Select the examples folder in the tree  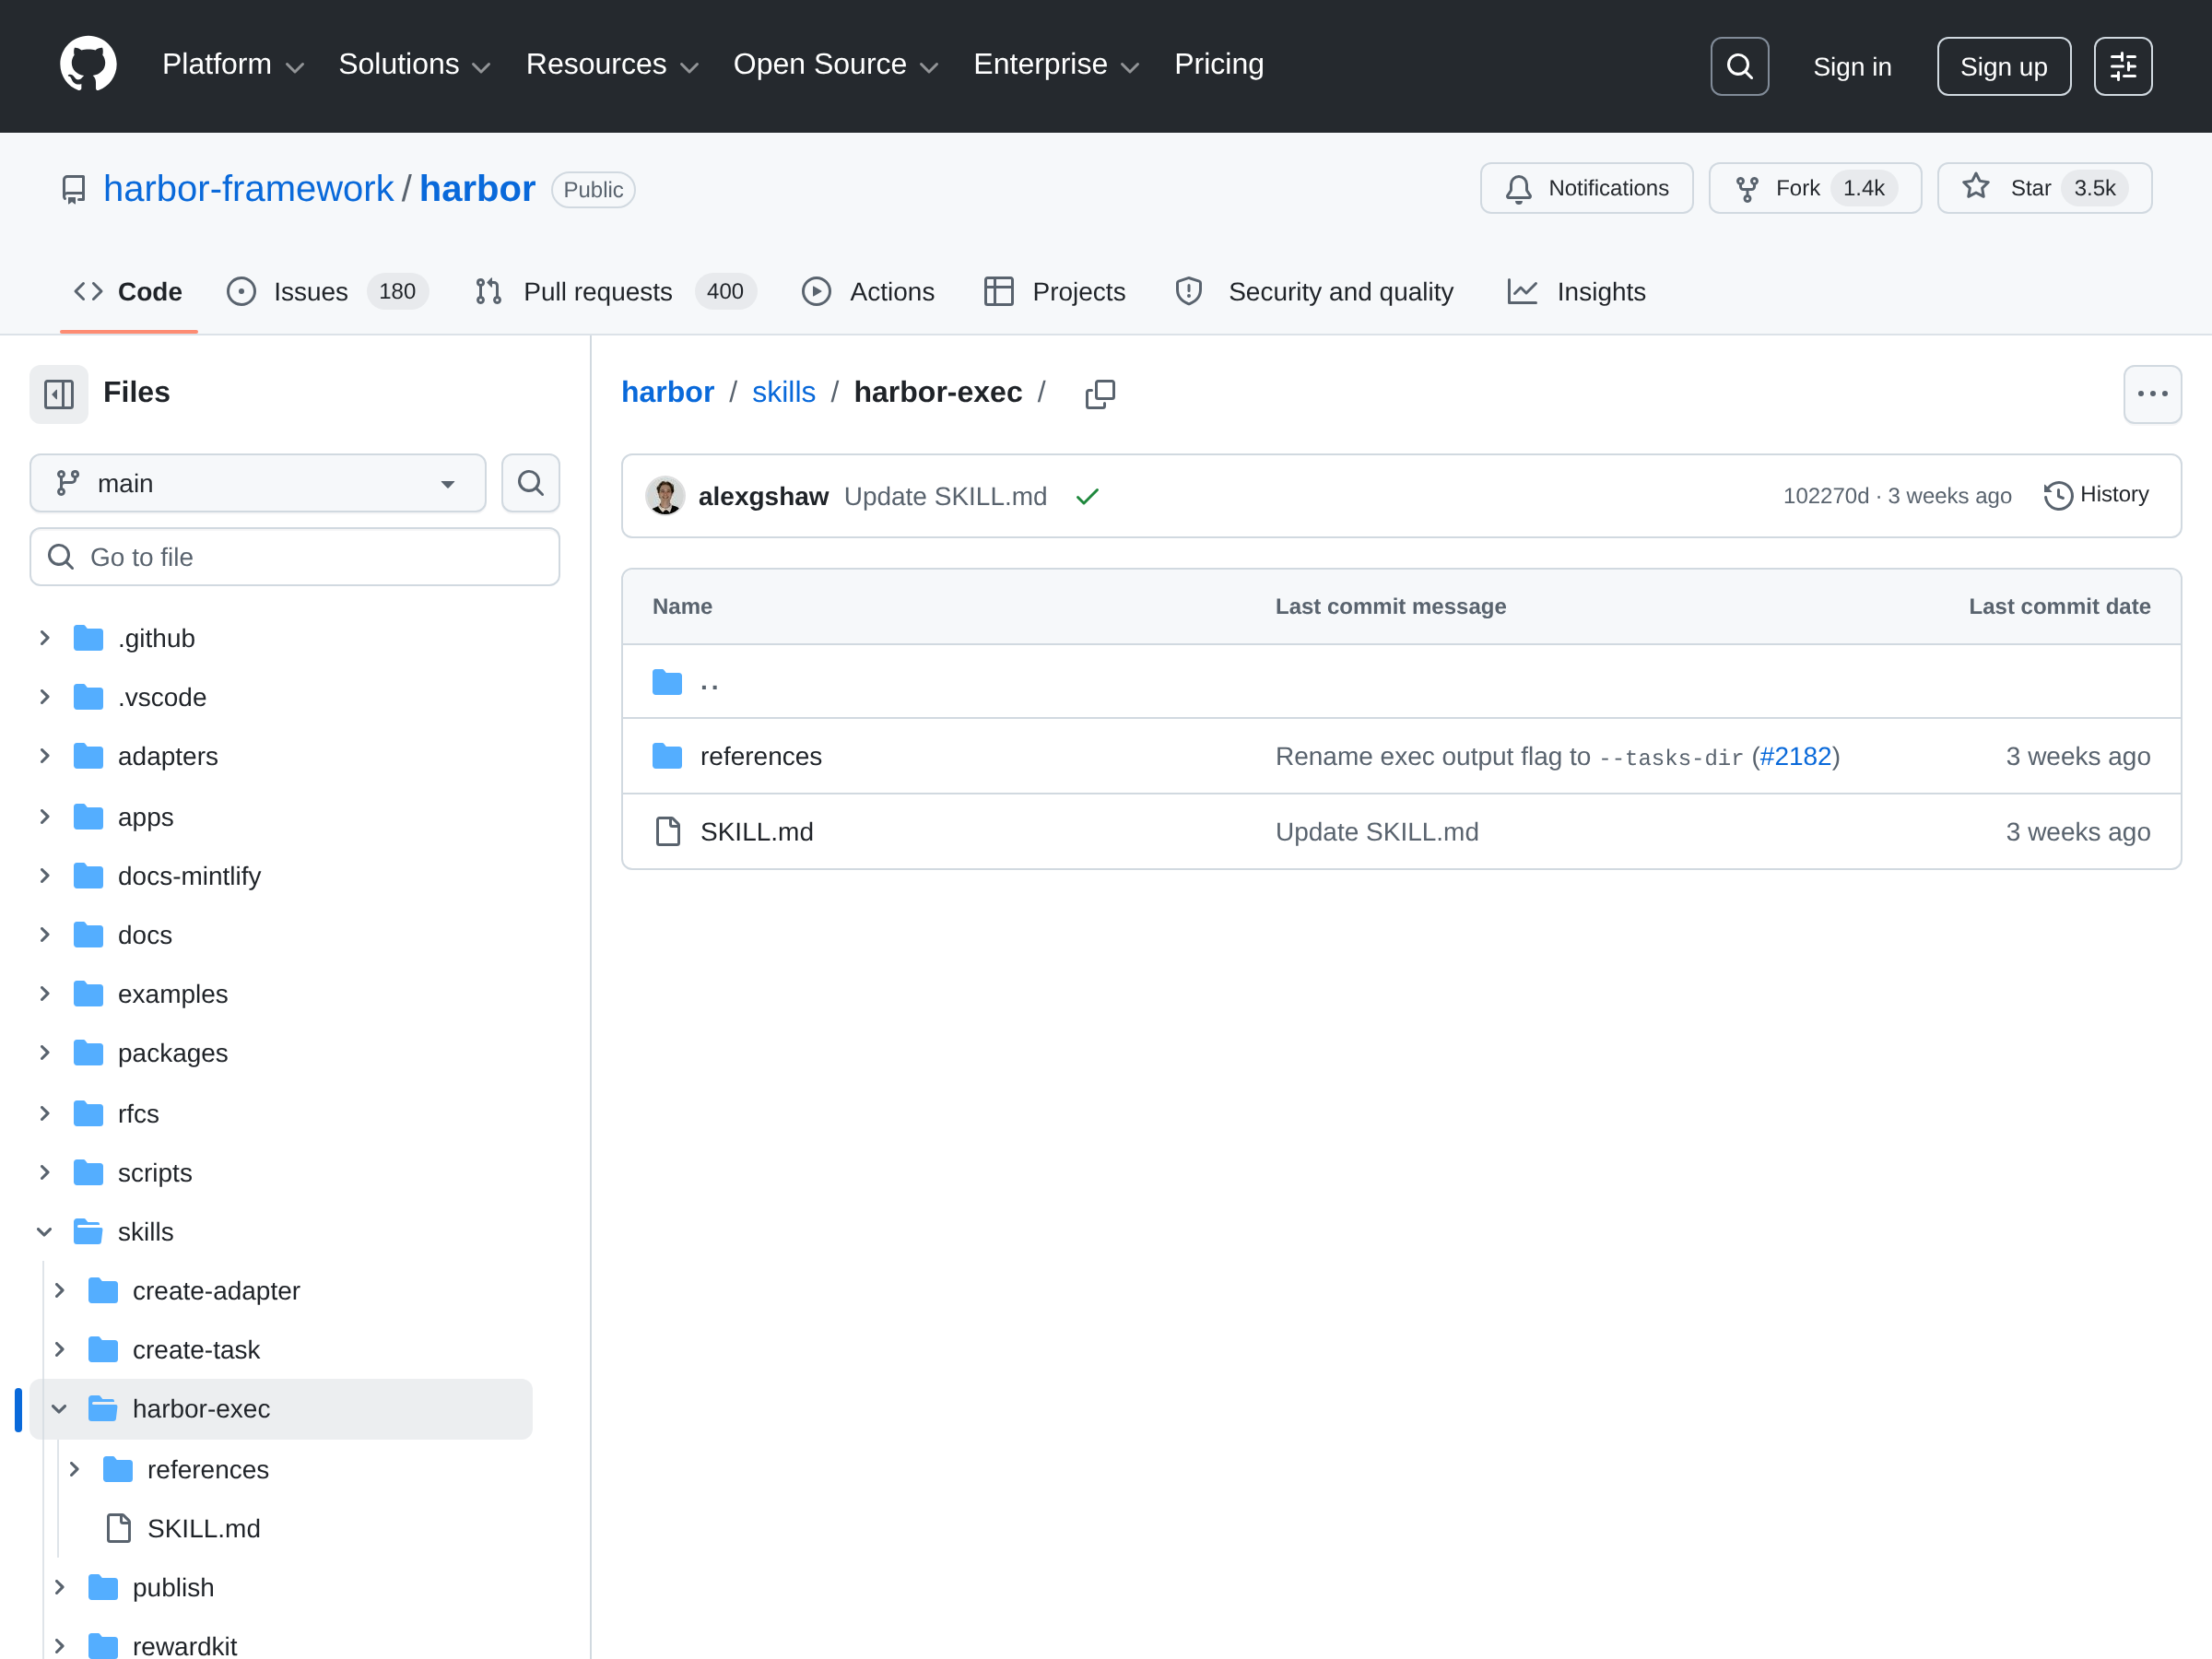point(172,994)
